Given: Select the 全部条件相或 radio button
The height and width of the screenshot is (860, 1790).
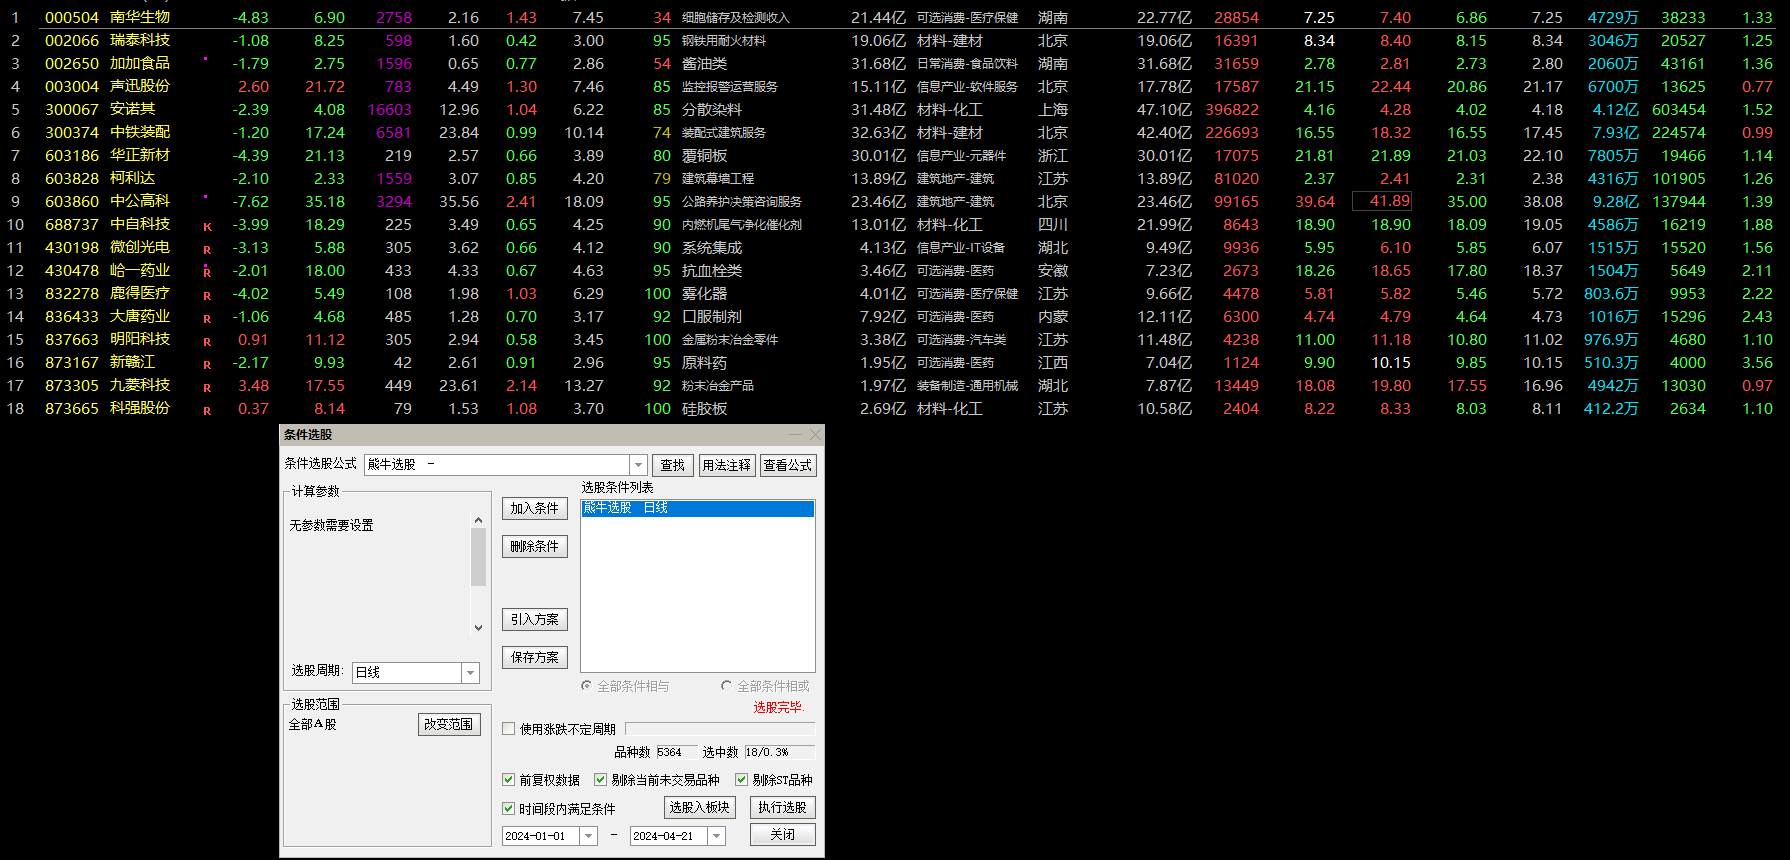Looking at the screenshot, I should tap(726, 686).
